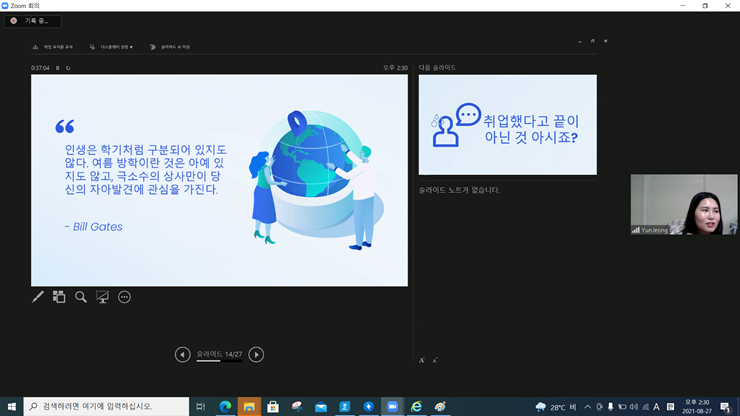Click the magnifier zoom into slide icon
Image resolution: width=740 pixels, height=416 pixels.
(x=81, y=297)
